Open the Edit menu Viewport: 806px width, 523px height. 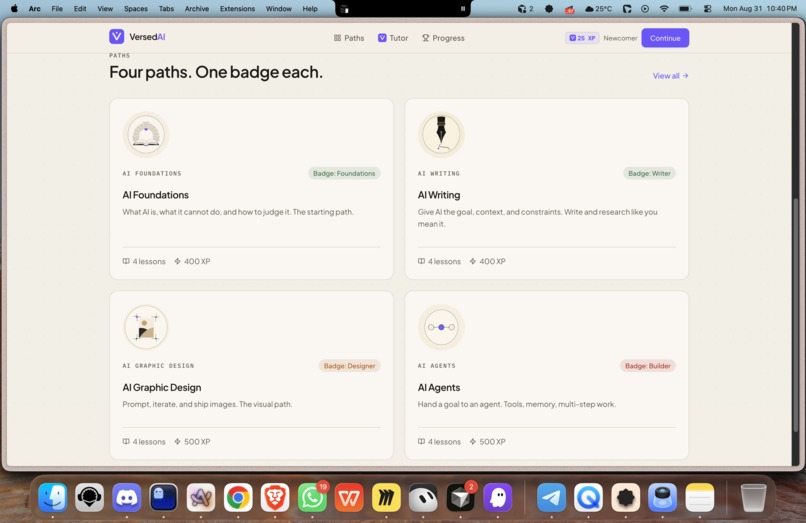pos(80,9)
